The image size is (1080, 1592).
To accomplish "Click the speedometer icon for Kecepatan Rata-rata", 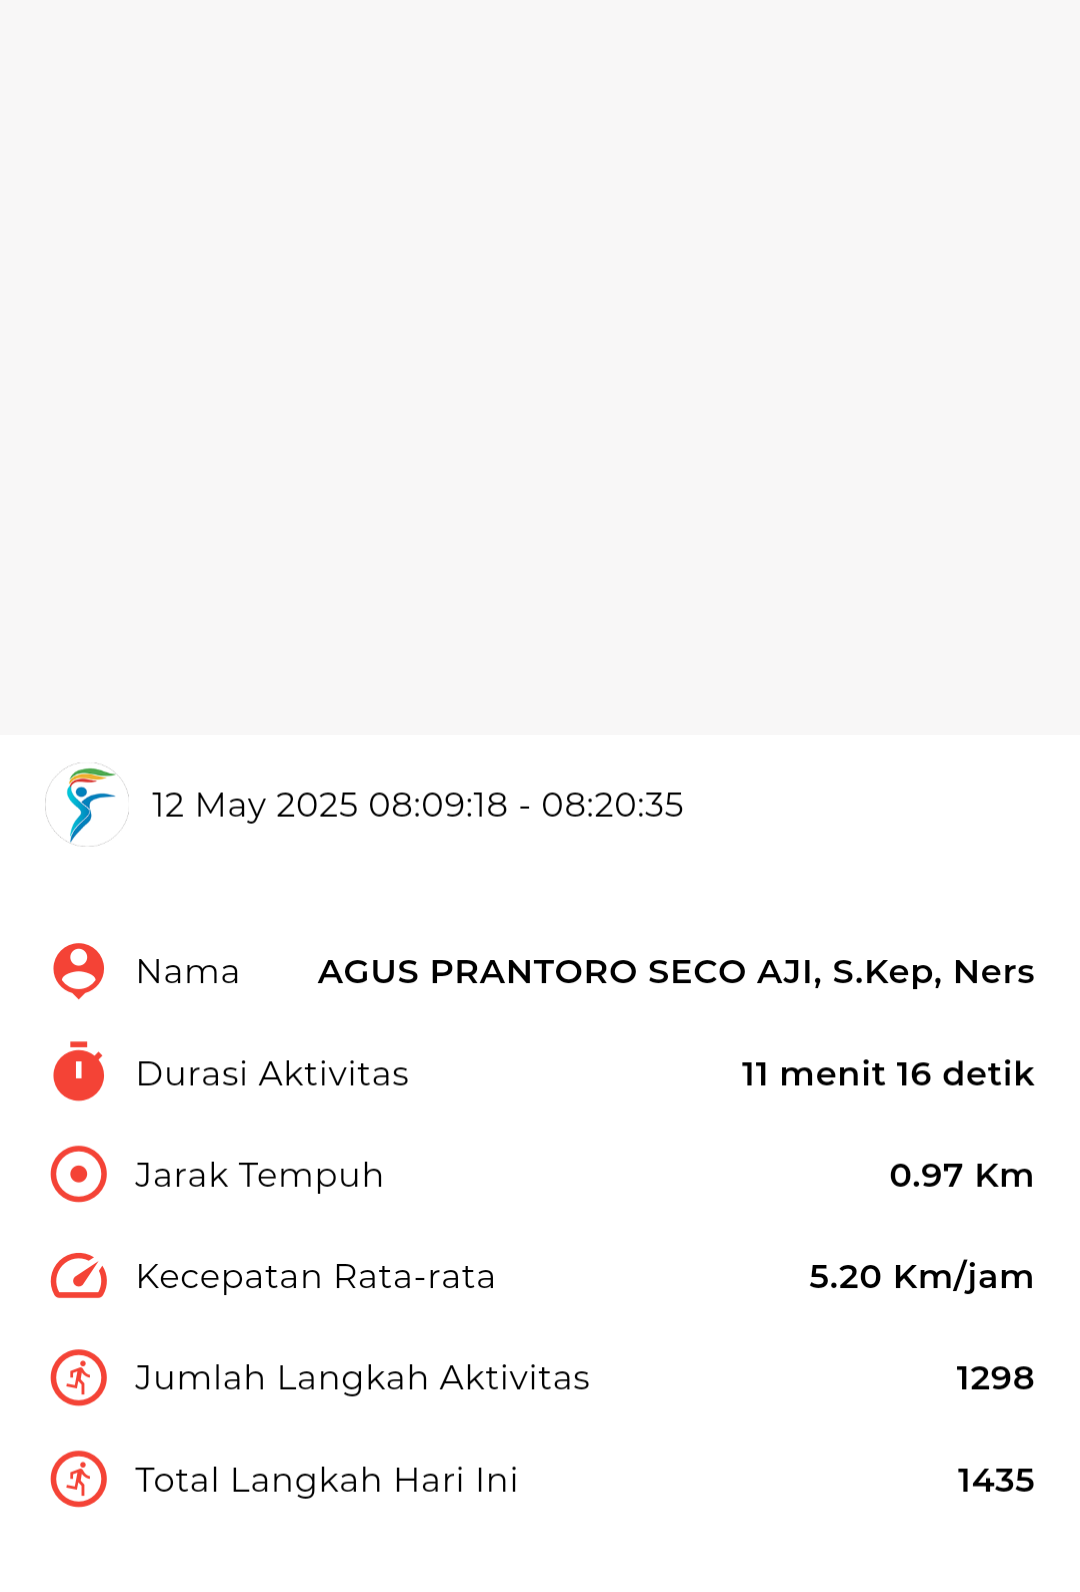I will [x=78, y=1276].
